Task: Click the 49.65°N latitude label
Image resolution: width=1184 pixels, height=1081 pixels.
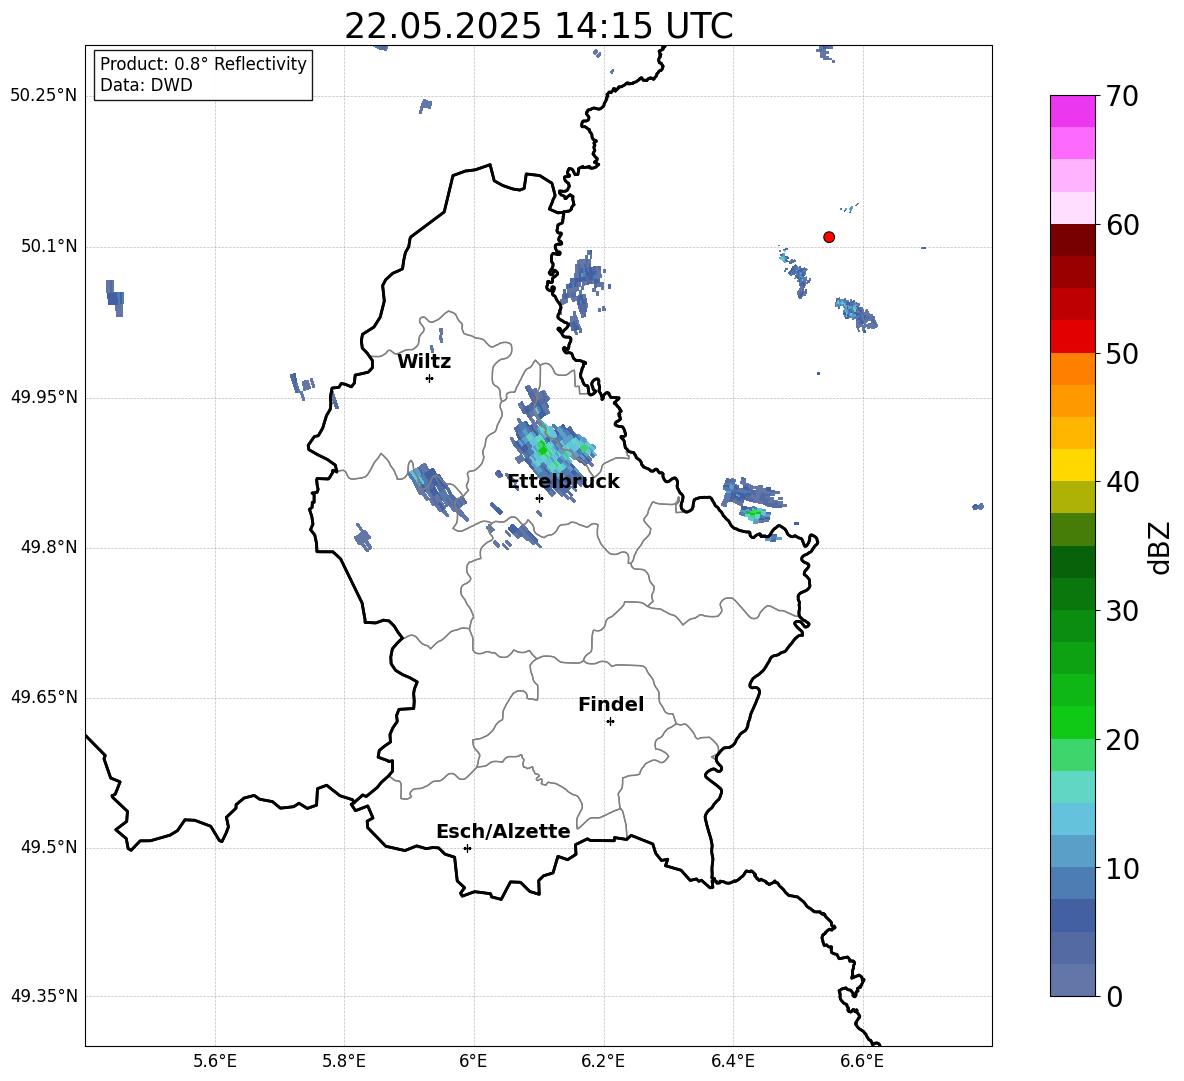Action: point(44,696)
